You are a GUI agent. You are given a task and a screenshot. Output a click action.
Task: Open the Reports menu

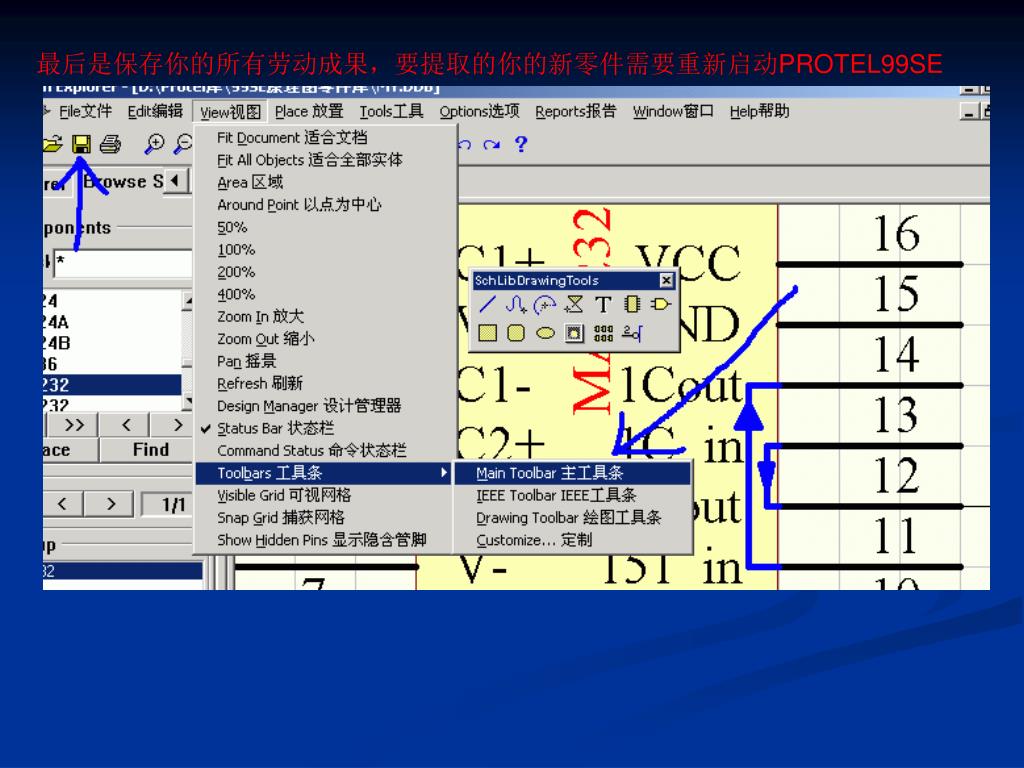pos(575,112)
